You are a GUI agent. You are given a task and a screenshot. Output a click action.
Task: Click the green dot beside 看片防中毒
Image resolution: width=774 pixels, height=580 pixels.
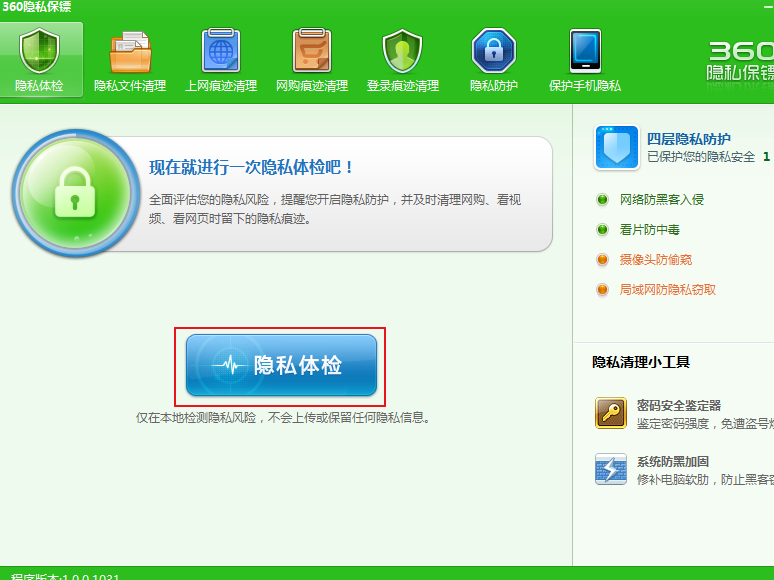pos(602,230)
